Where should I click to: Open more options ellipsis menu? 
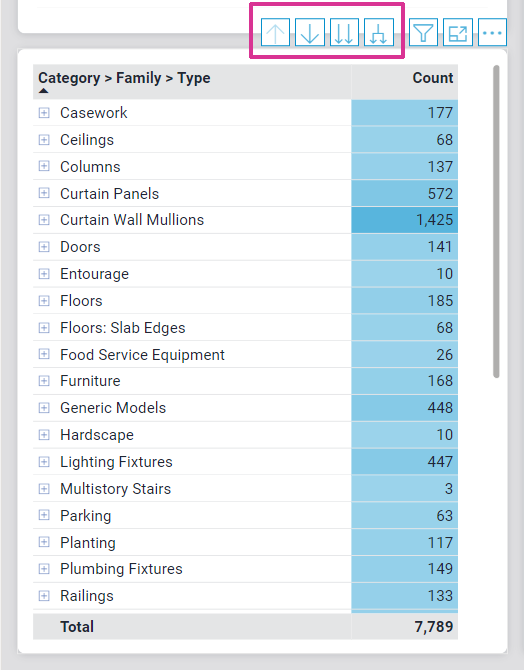point(492,32)
